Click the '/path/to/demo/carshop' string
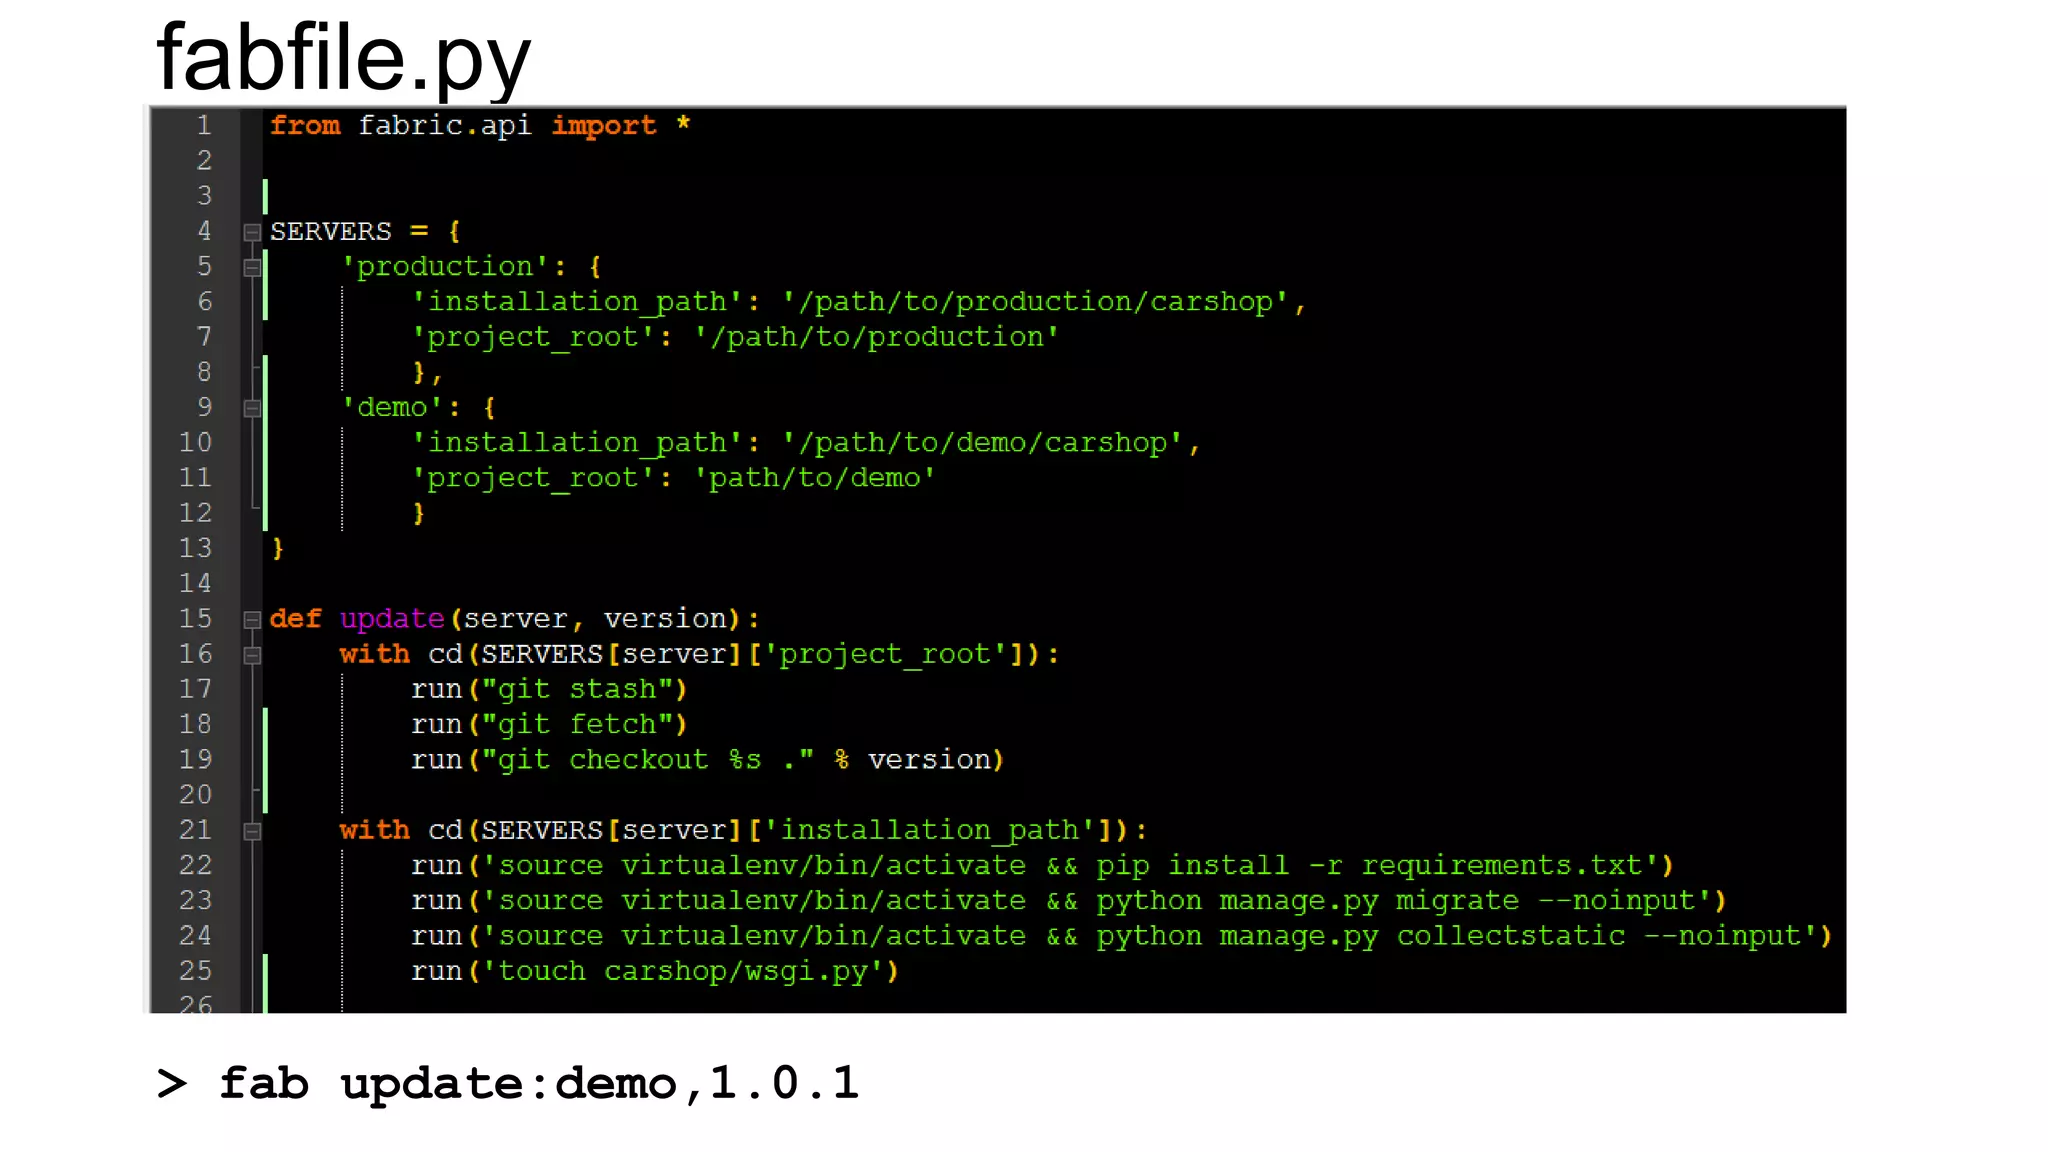Viewport: 2048px width, 1152px height. 982,443
